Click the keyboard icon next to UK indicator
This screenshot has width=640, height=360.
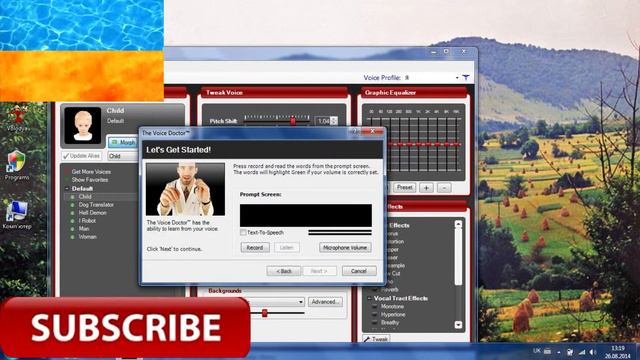coord(547,351)
